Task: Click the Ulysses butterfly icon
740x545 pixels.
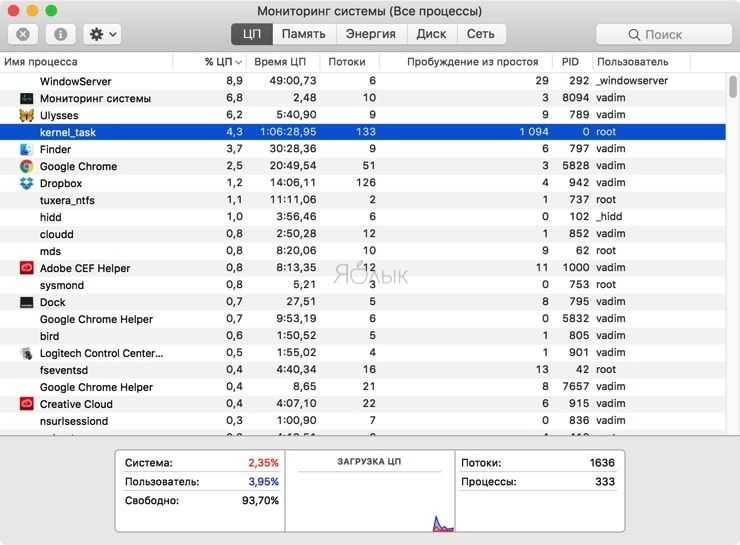Action: click(26, 115)
